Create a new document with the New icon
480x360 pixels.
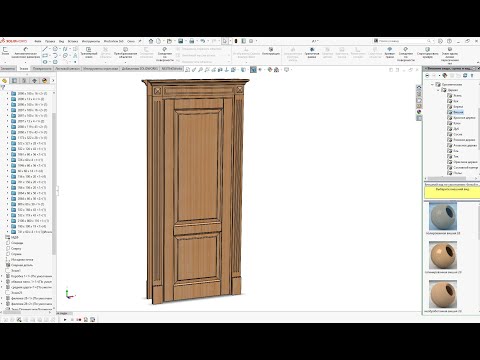coord(159,41)
